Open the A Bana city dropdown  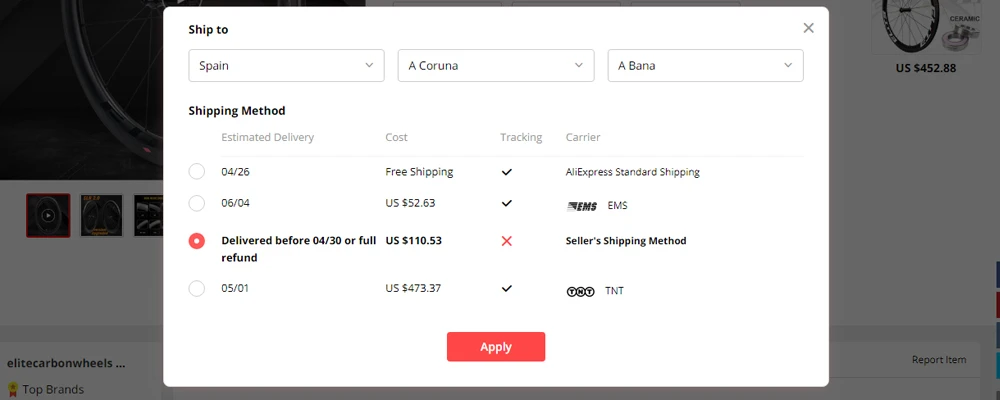705,66
